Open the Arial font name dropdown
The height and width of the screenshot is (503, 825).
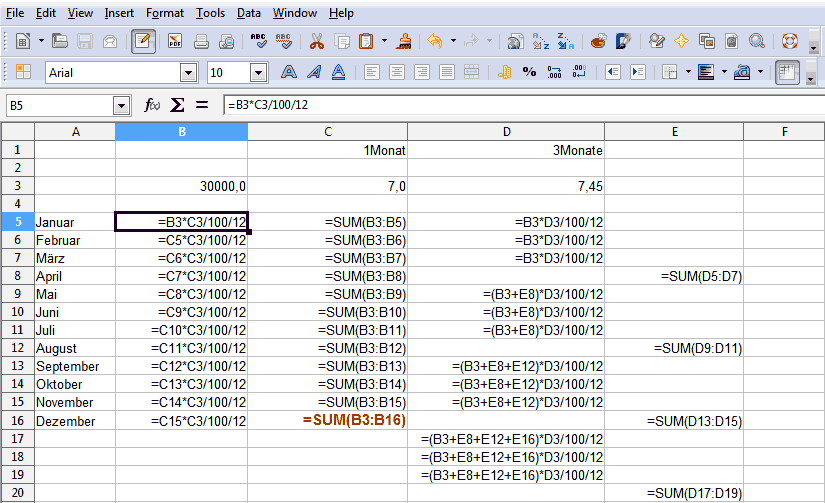click(x=188, y=73)
